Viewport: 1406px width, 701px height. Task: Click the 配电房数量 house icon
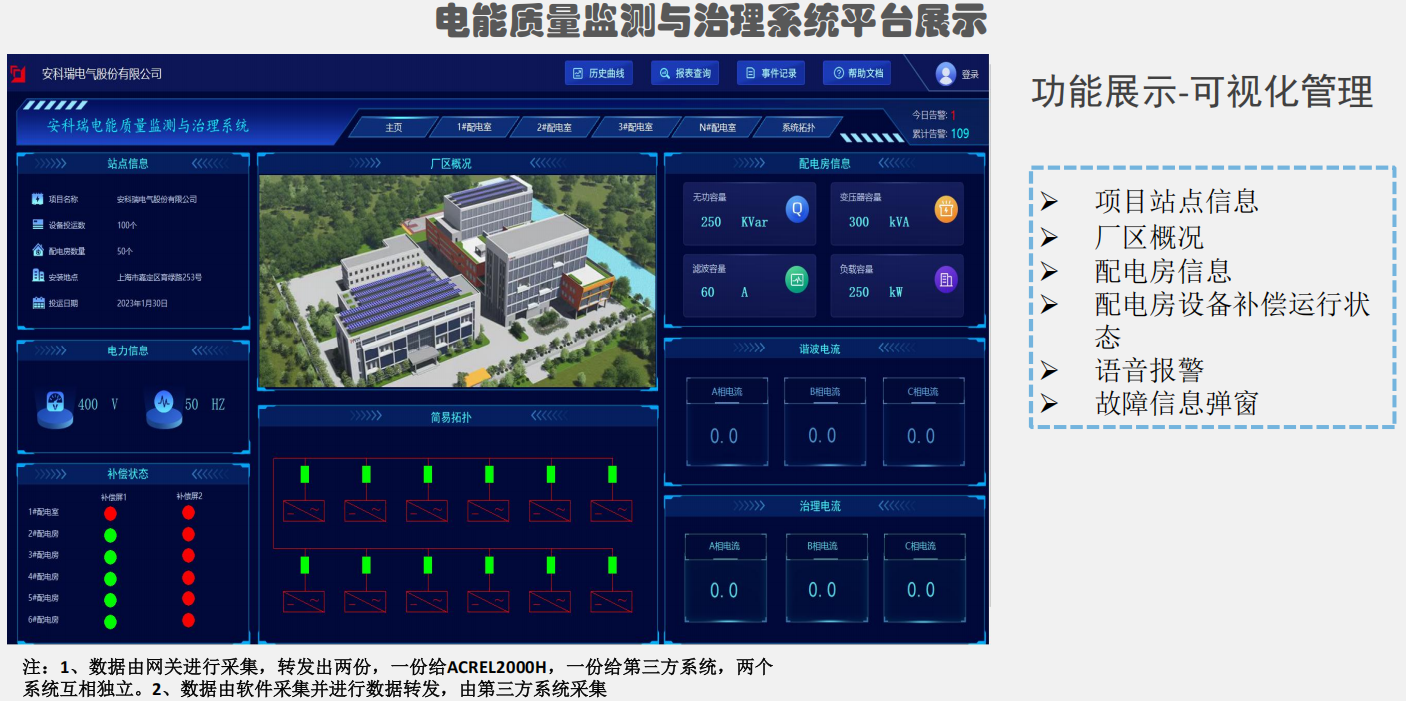tap(38, 251)
